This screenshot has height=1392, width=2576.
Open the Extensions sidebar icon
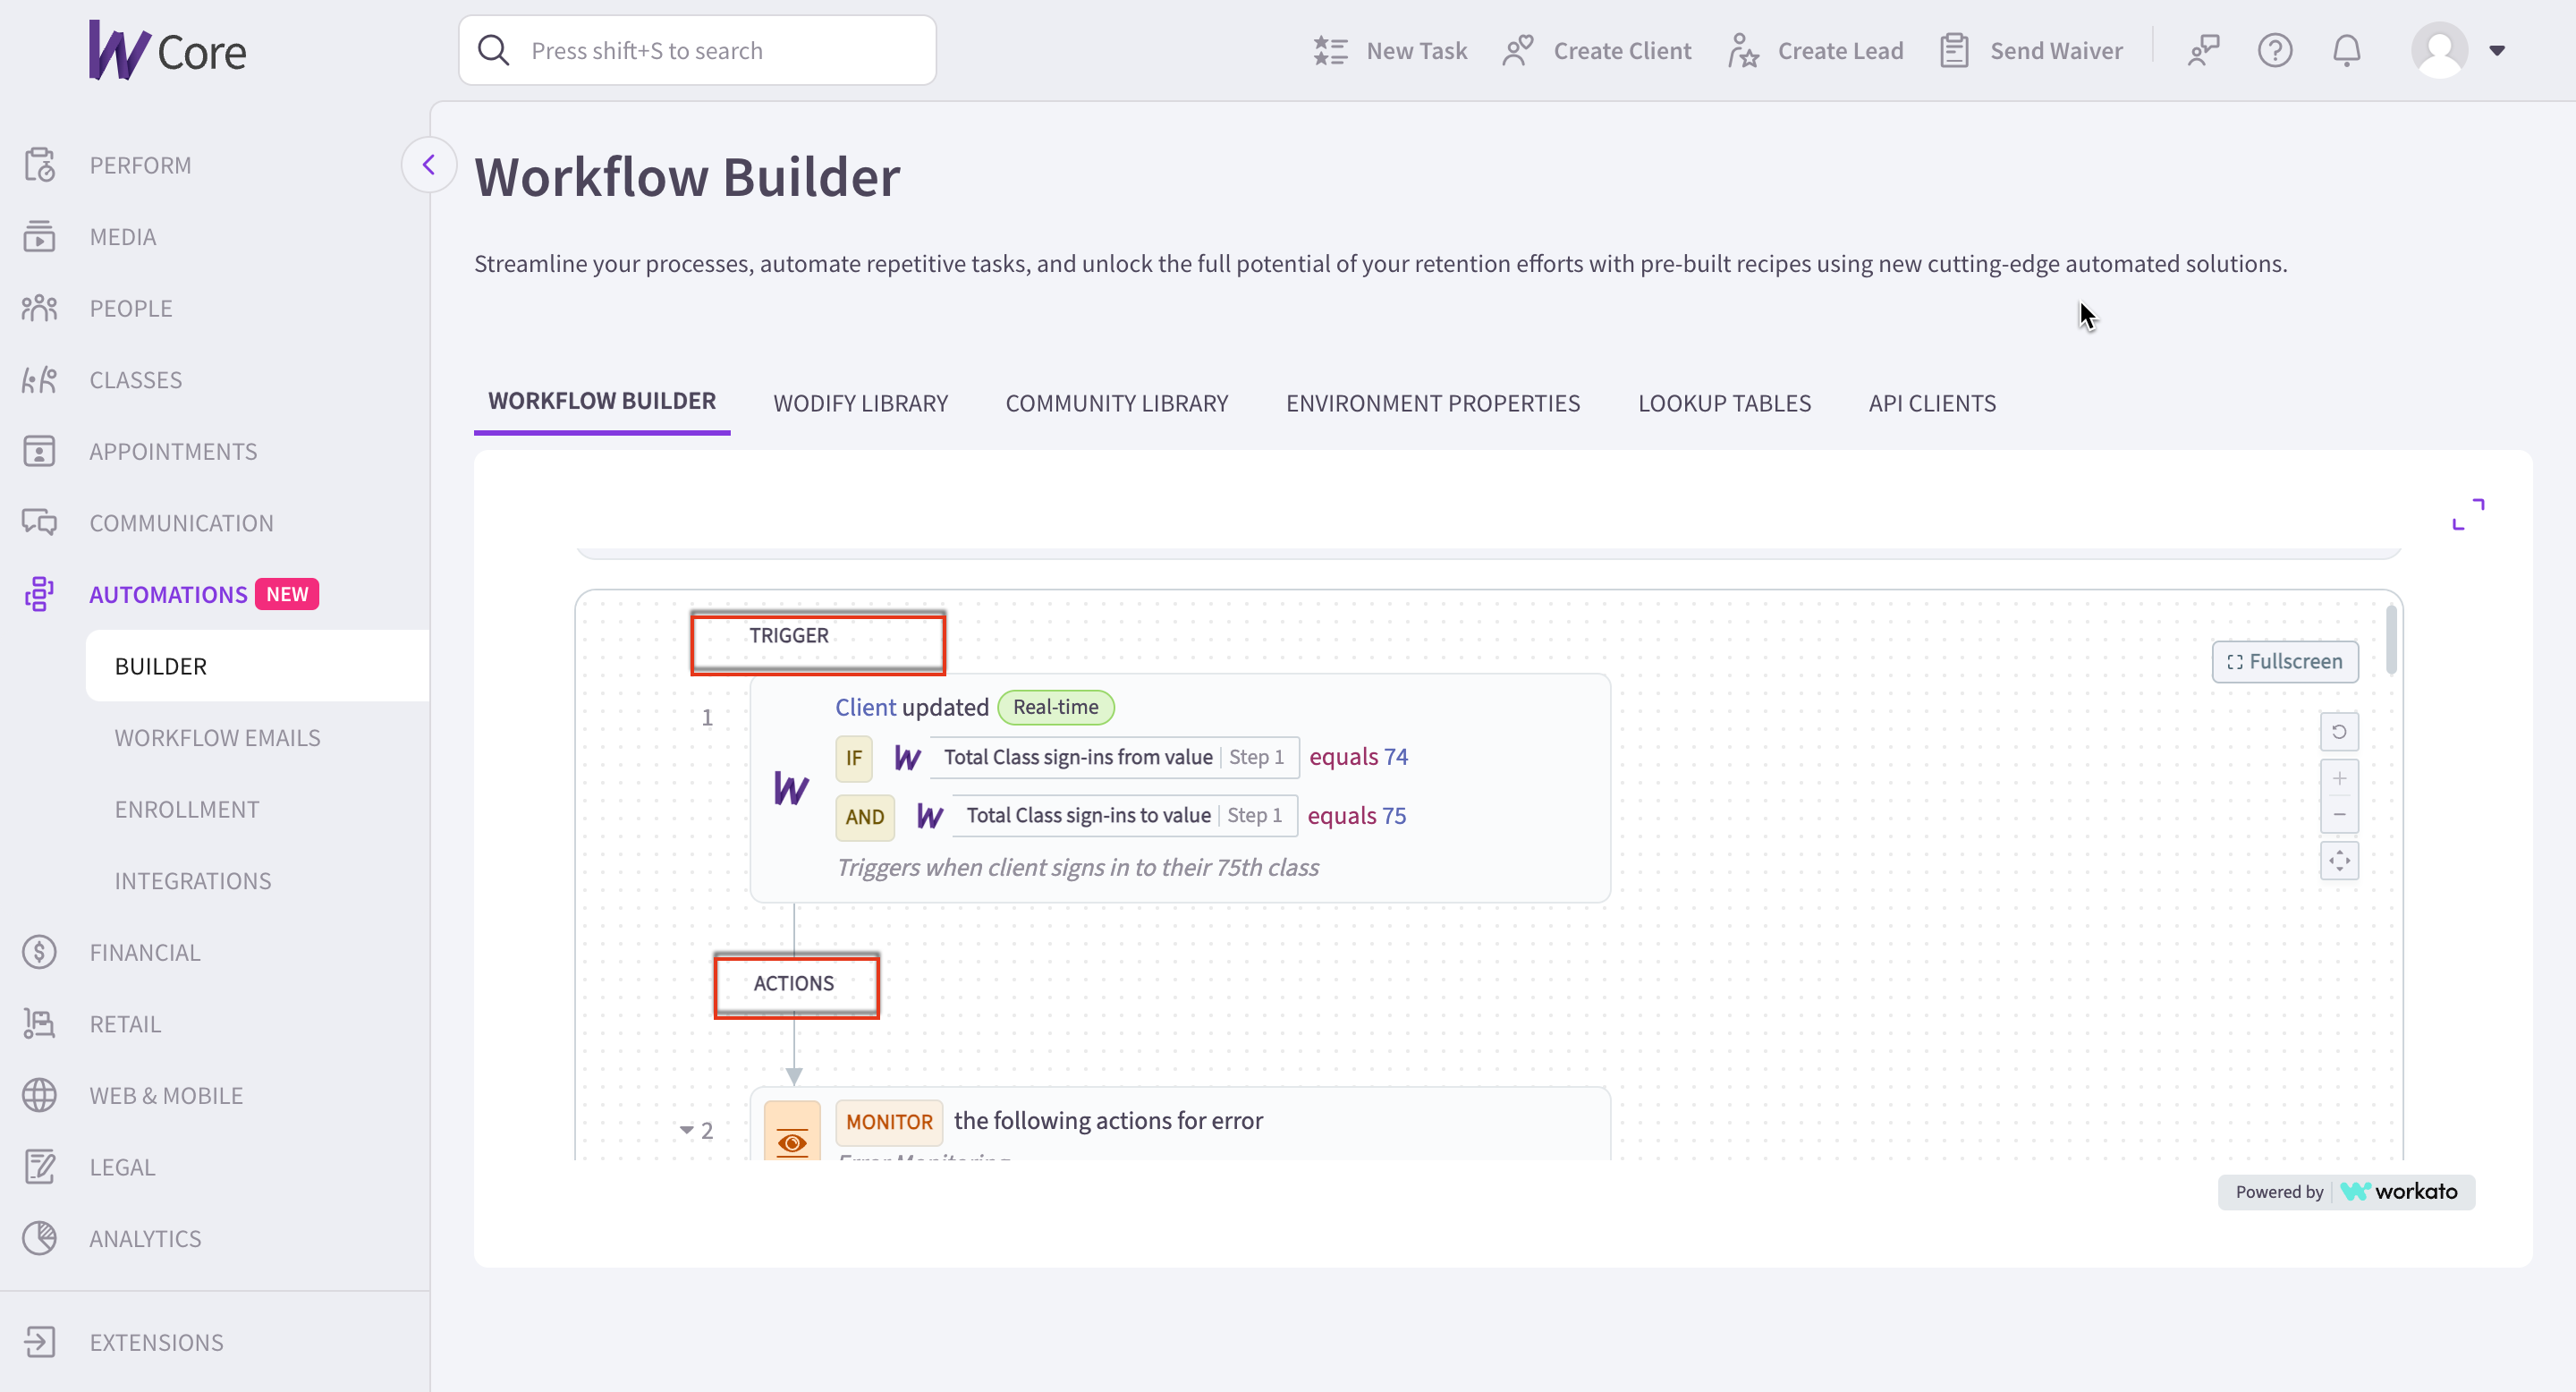[40, 1342]
